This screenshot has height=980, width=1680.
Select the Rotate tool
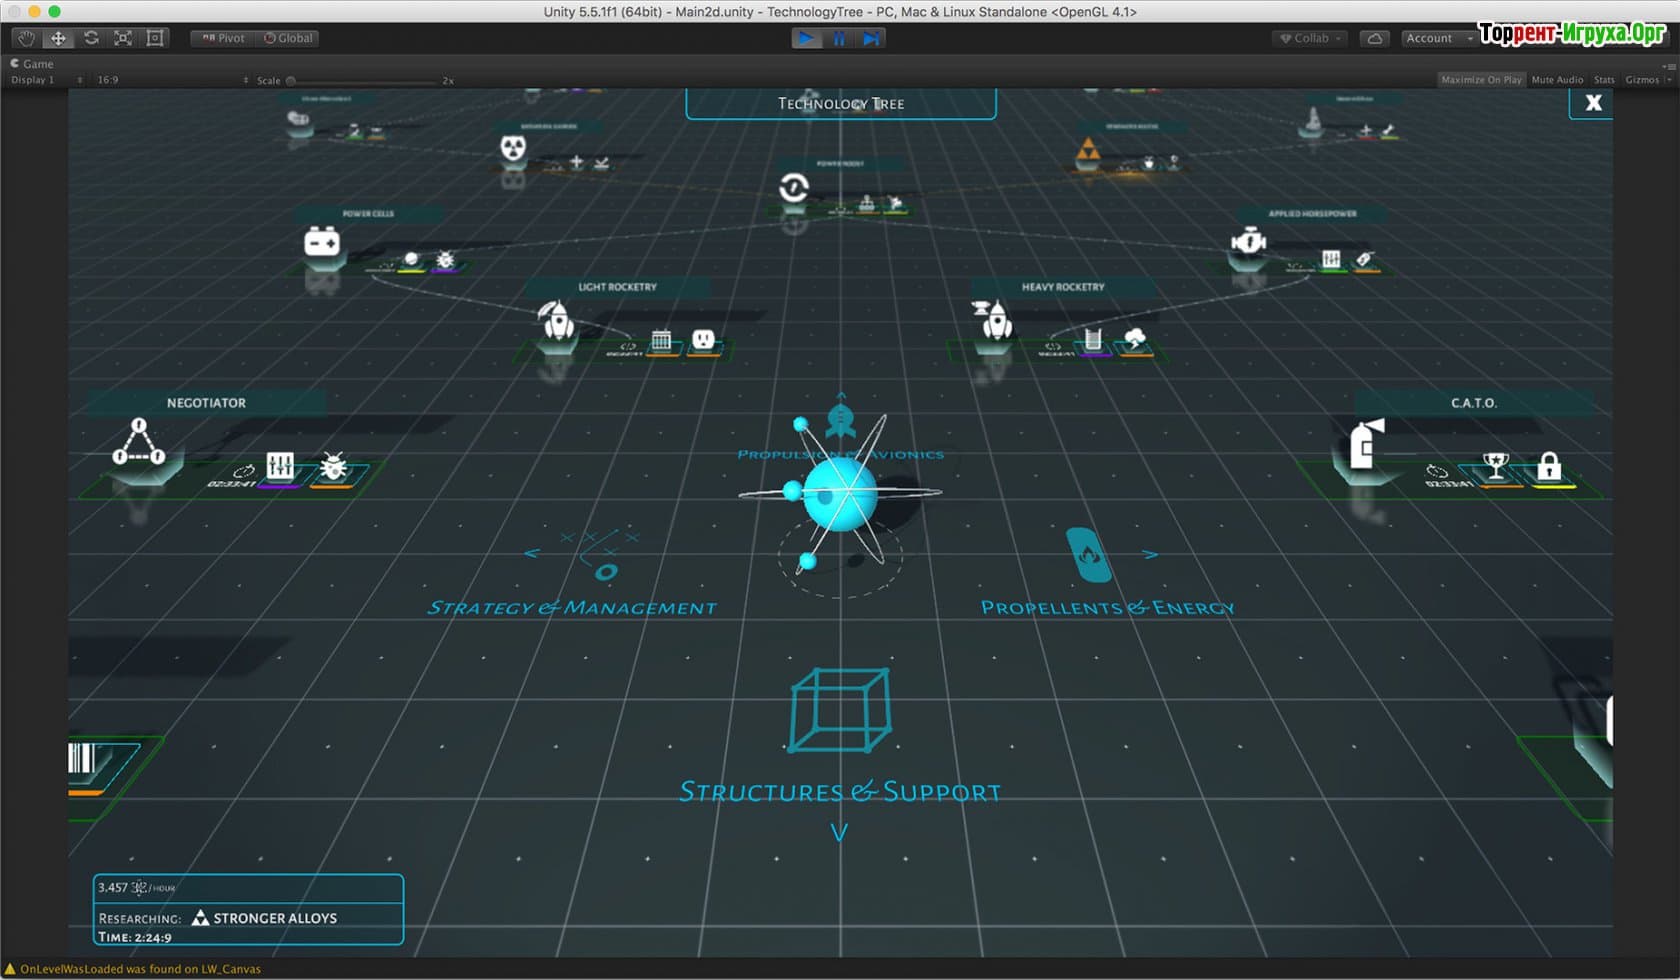pos(91,38)
